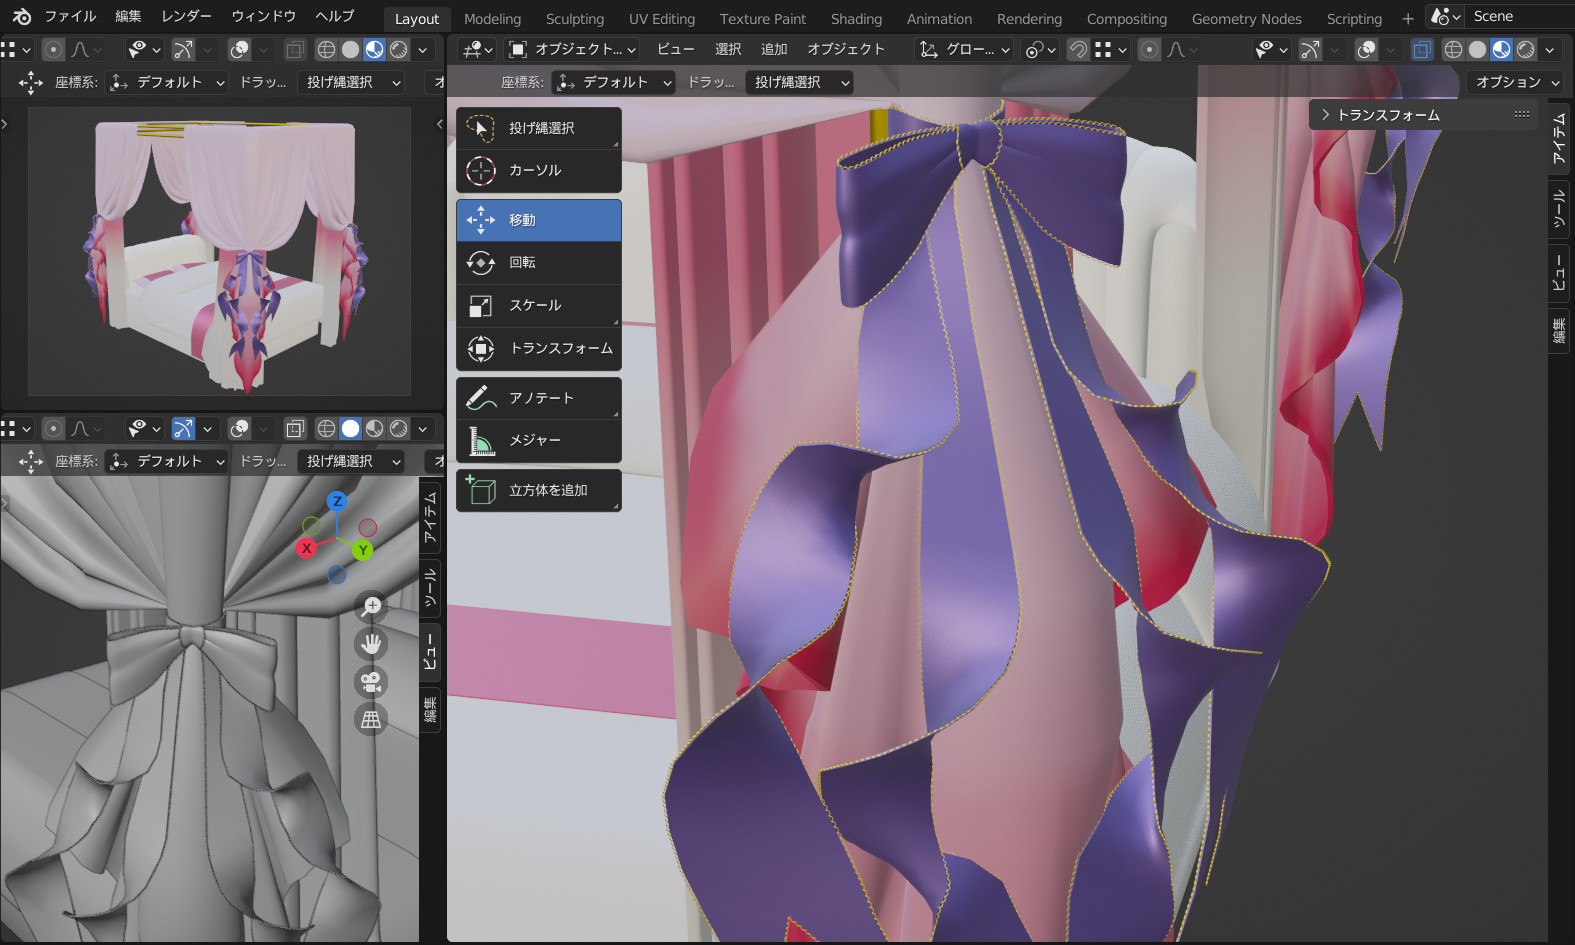Toggle X-ray mode in the main viewport header

coord(1421,49)
